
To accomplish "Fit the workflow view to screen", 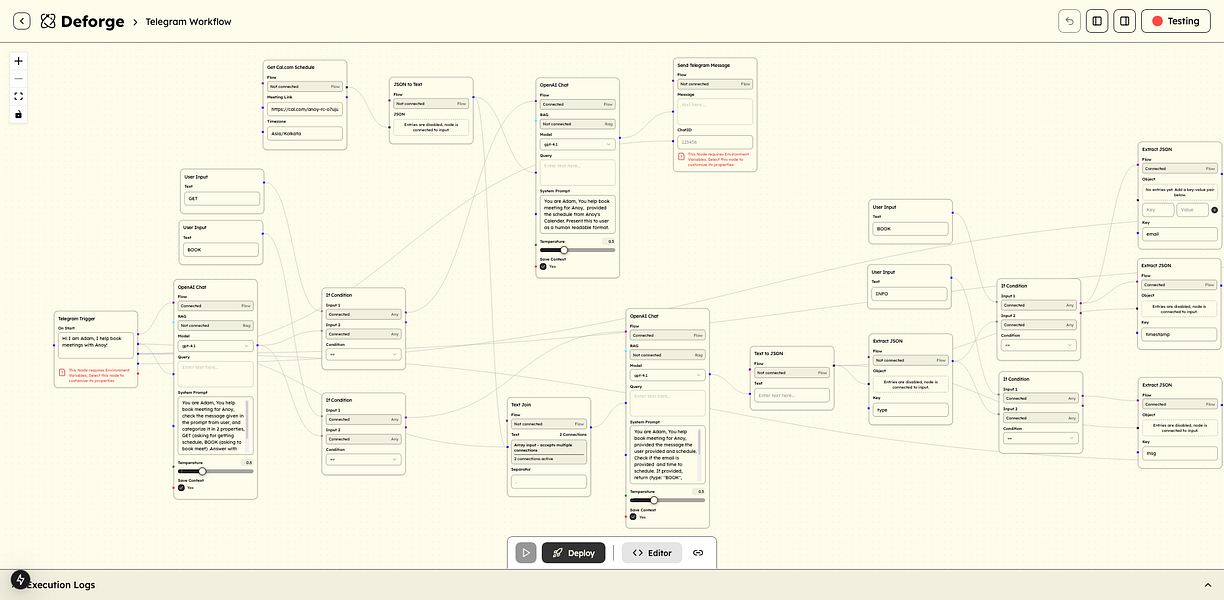I will click(18, 97).
